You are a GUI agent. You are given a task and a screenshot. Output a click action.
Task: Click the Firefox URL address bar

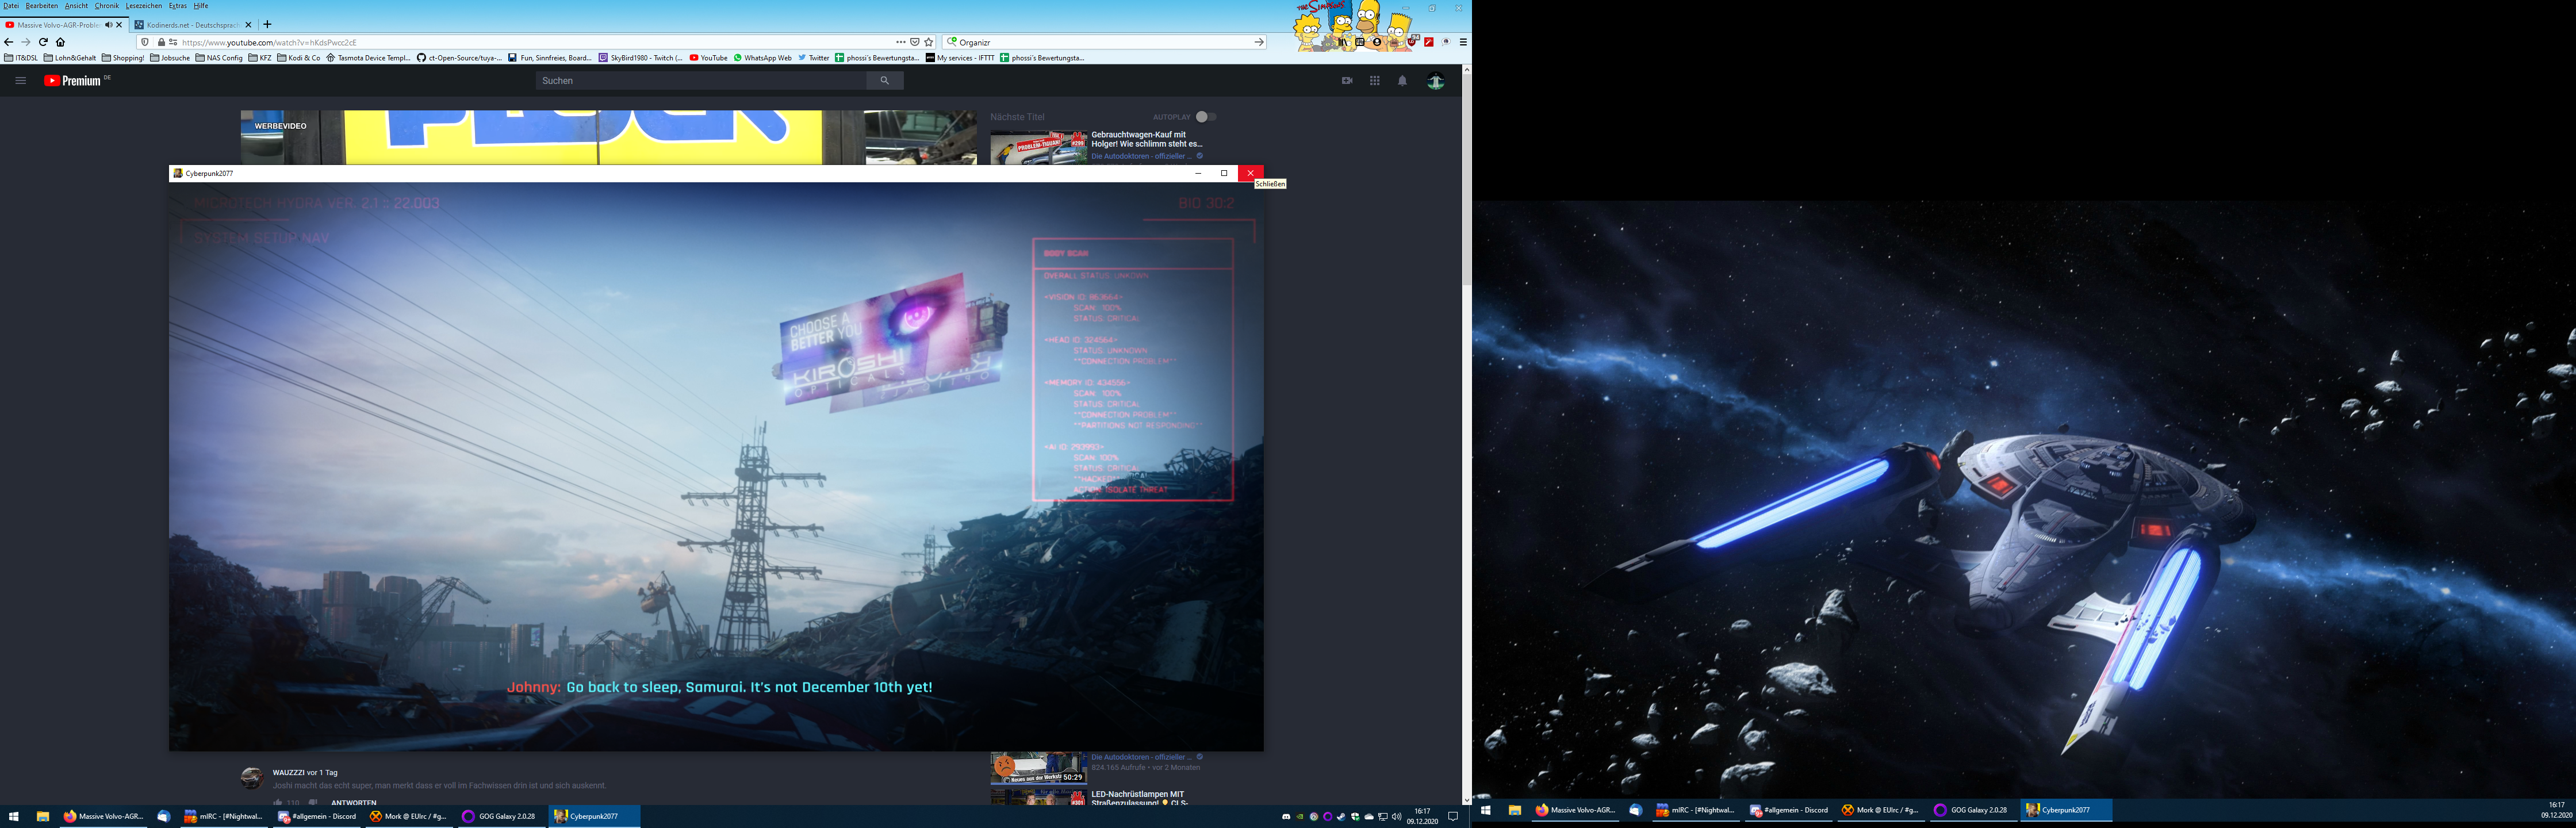point(535,42)
